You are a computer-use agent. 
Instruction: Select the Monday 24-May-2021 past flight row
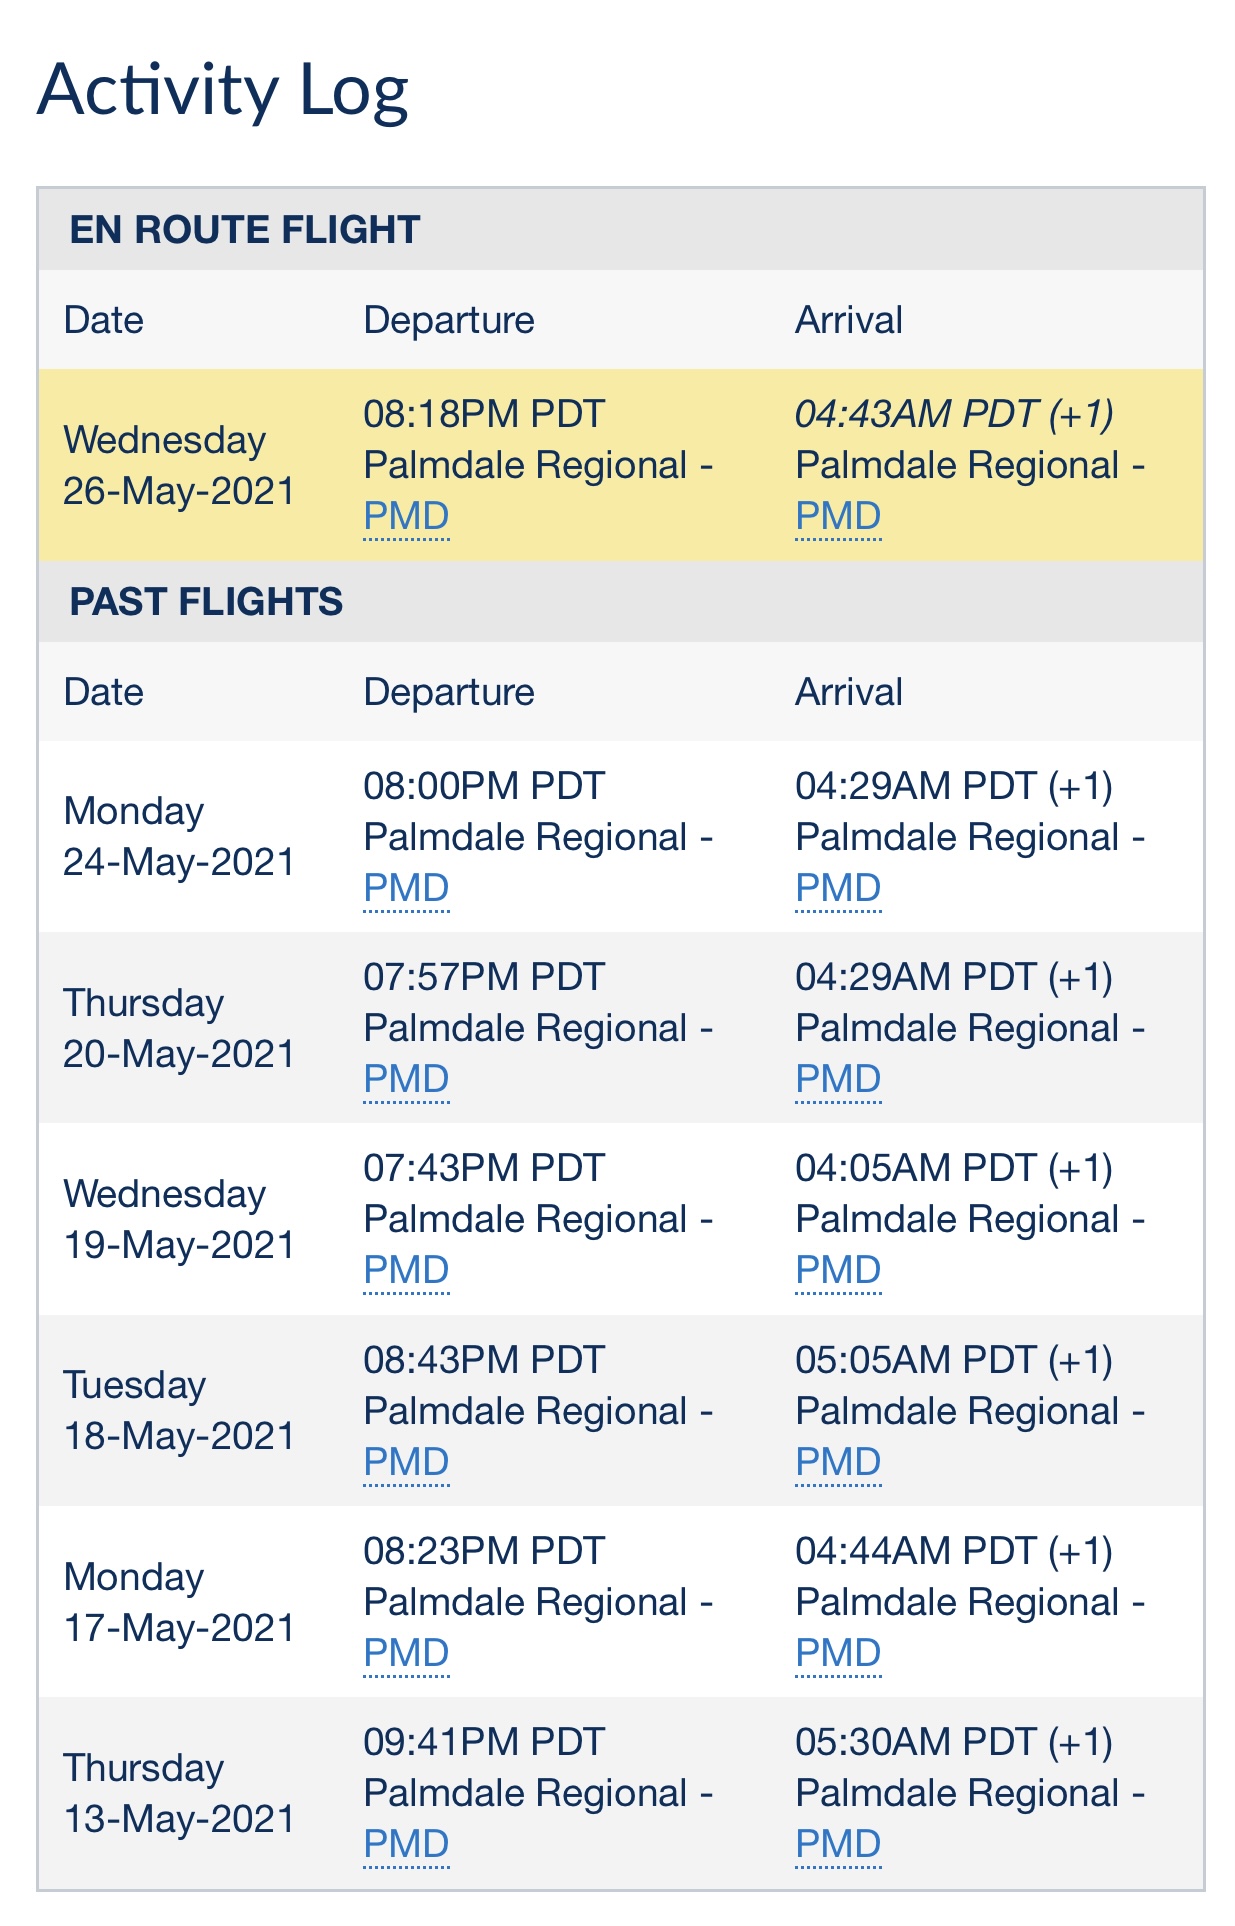[621, 837]
